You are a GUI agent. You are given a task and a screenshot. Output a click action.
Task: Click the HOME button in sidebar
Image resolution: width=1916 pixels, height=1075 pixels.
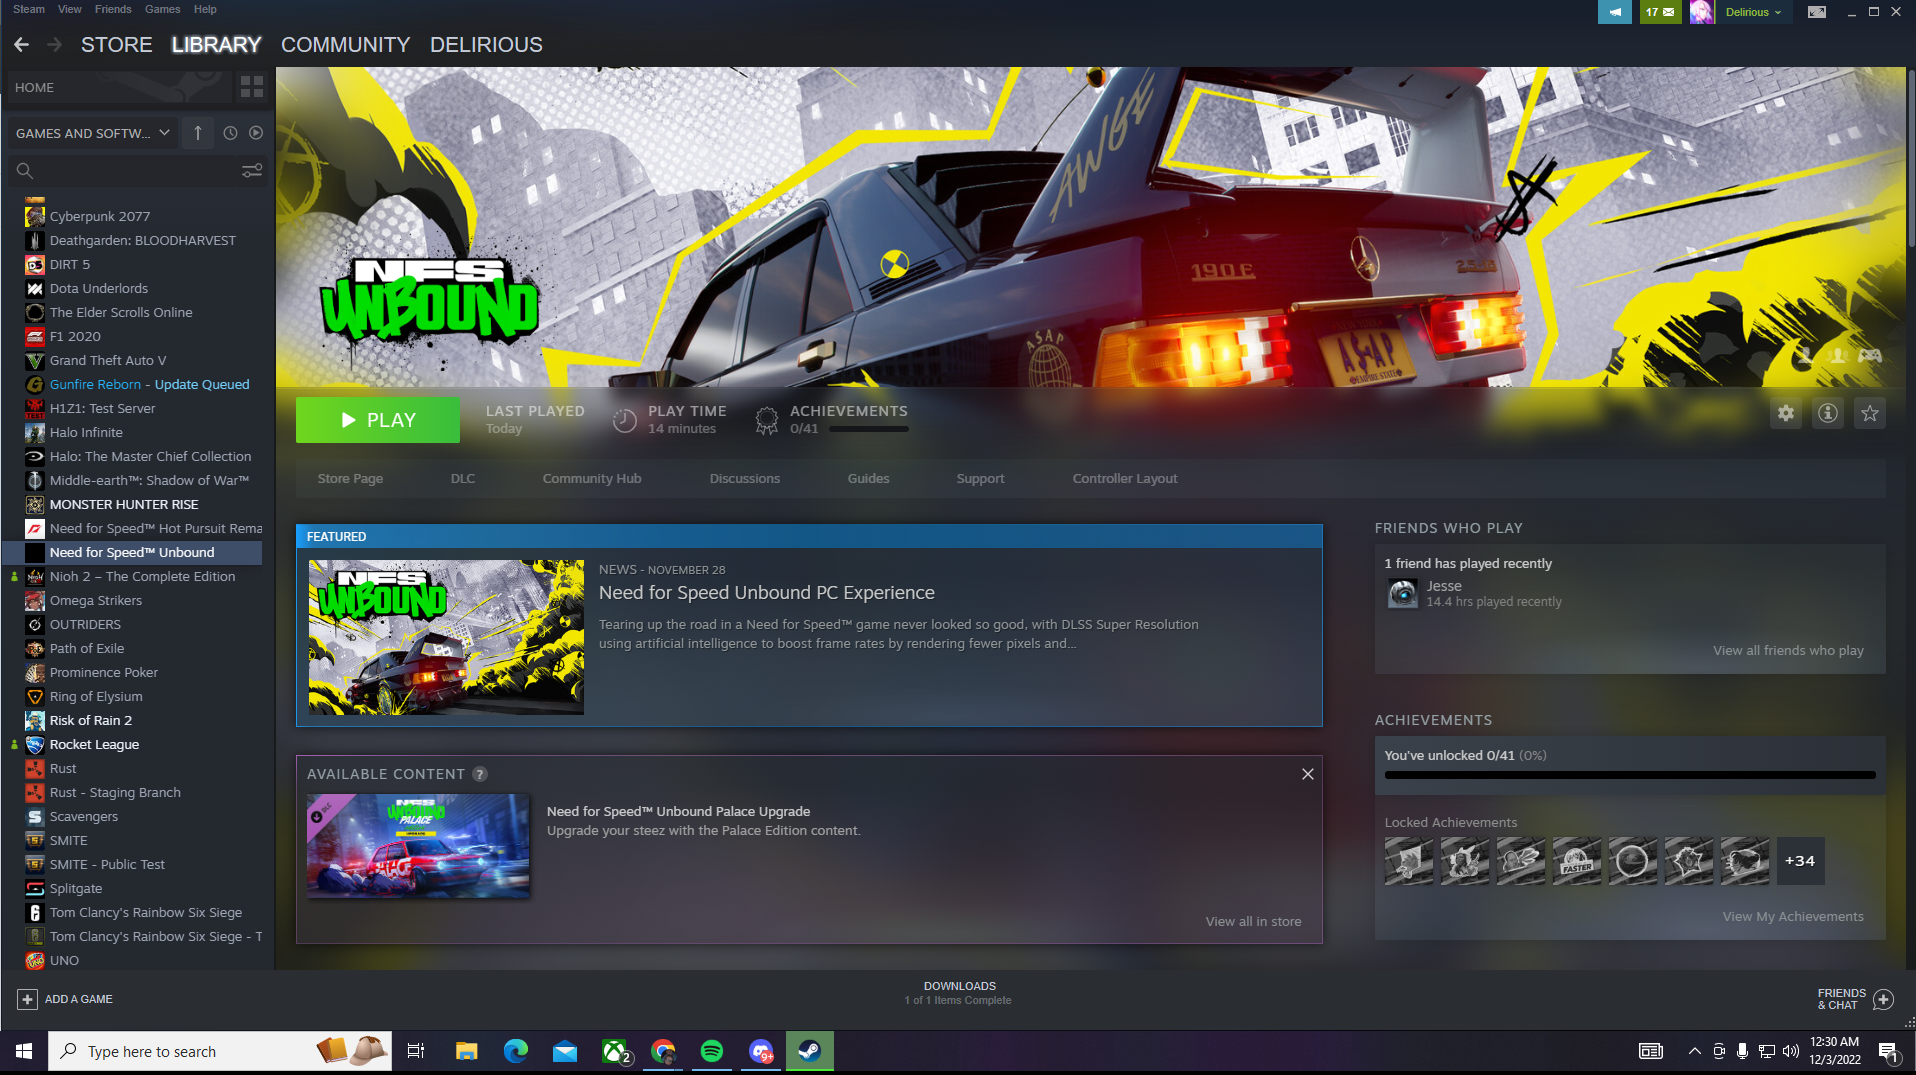[x=118, y=87]
